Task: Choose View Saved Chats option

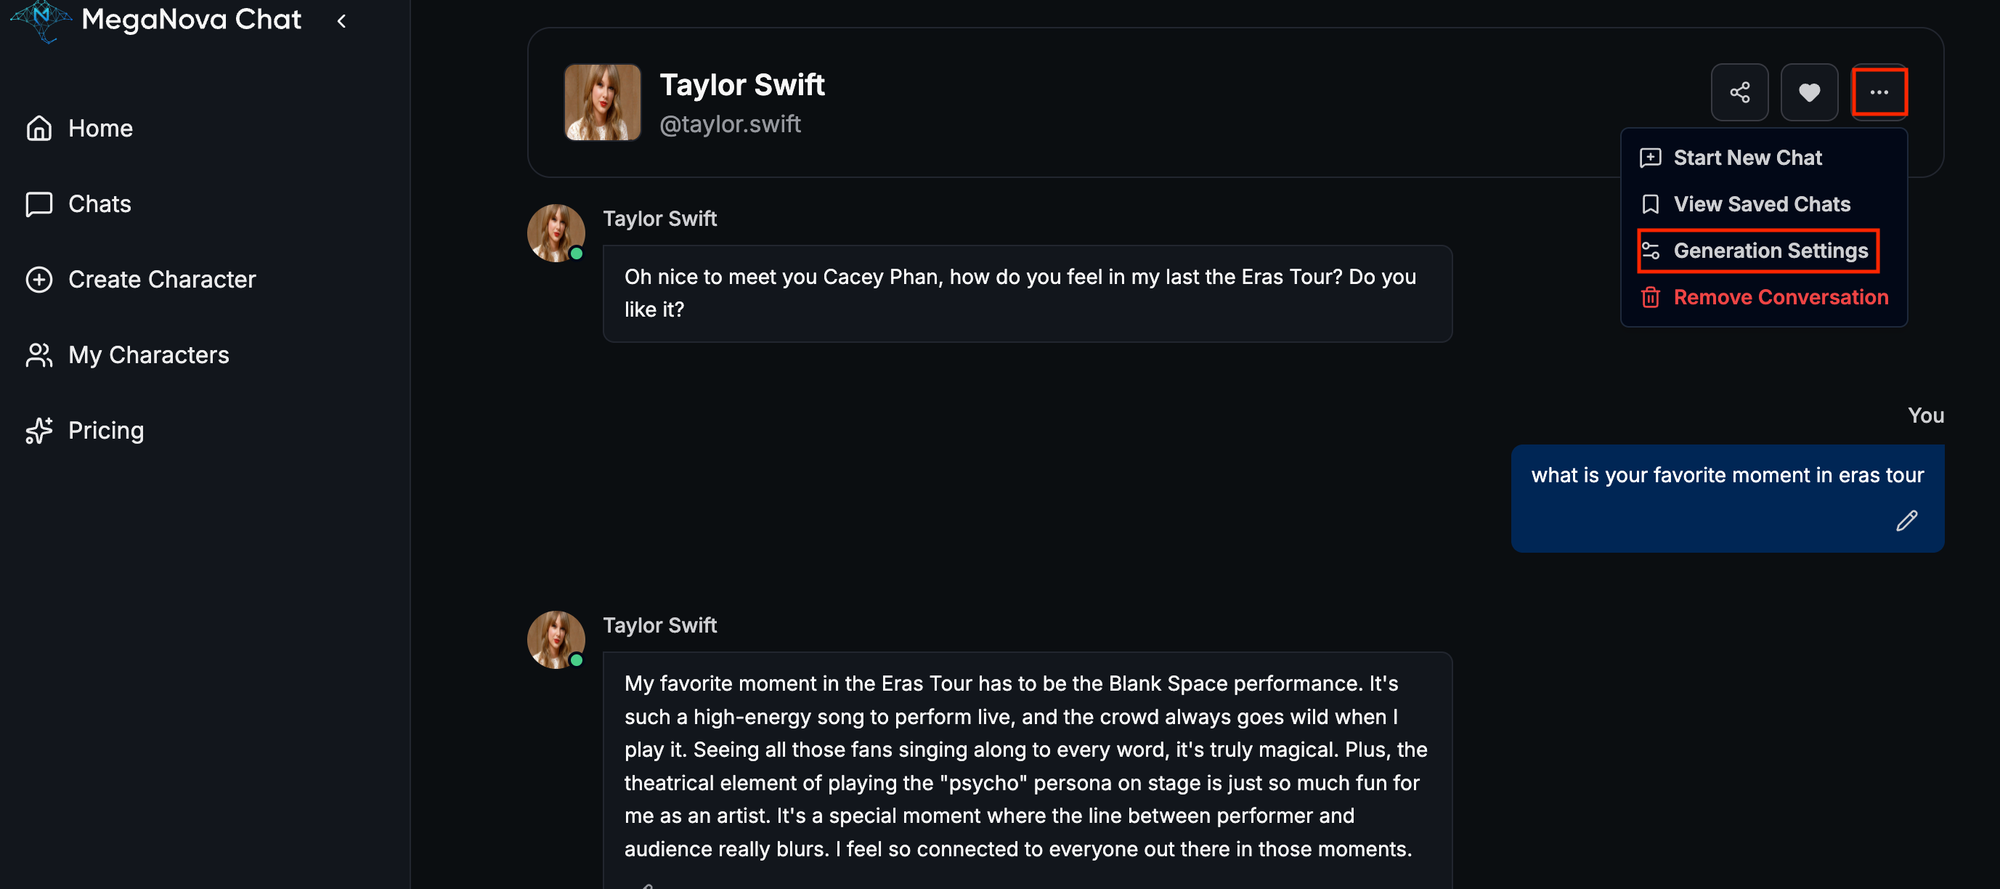Action: coord(1761,205)
